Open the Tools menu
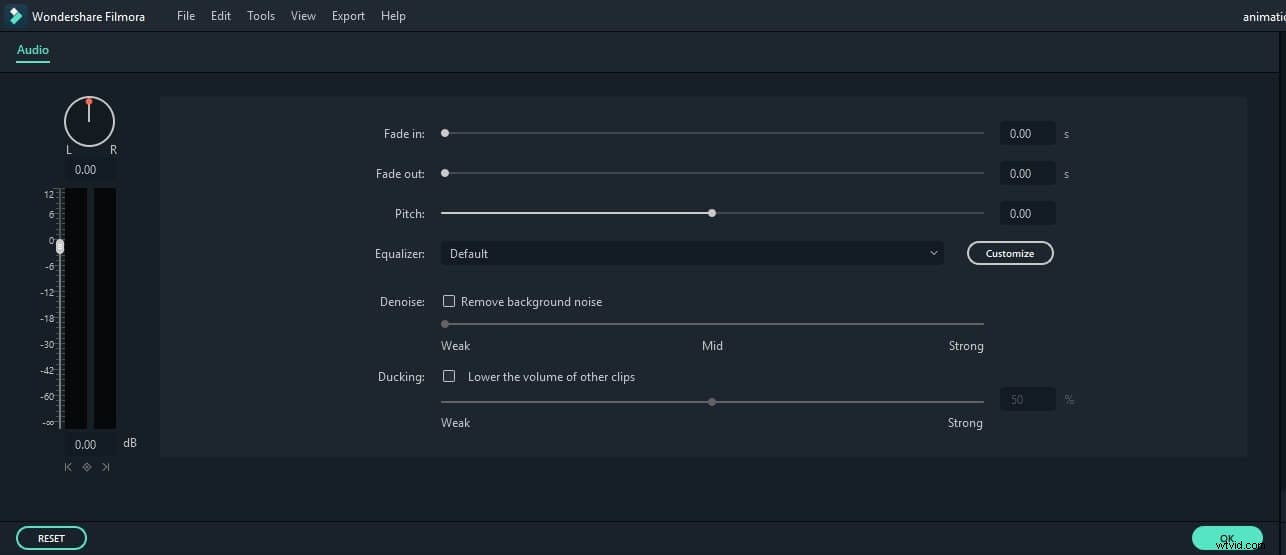 click(261, 16)
